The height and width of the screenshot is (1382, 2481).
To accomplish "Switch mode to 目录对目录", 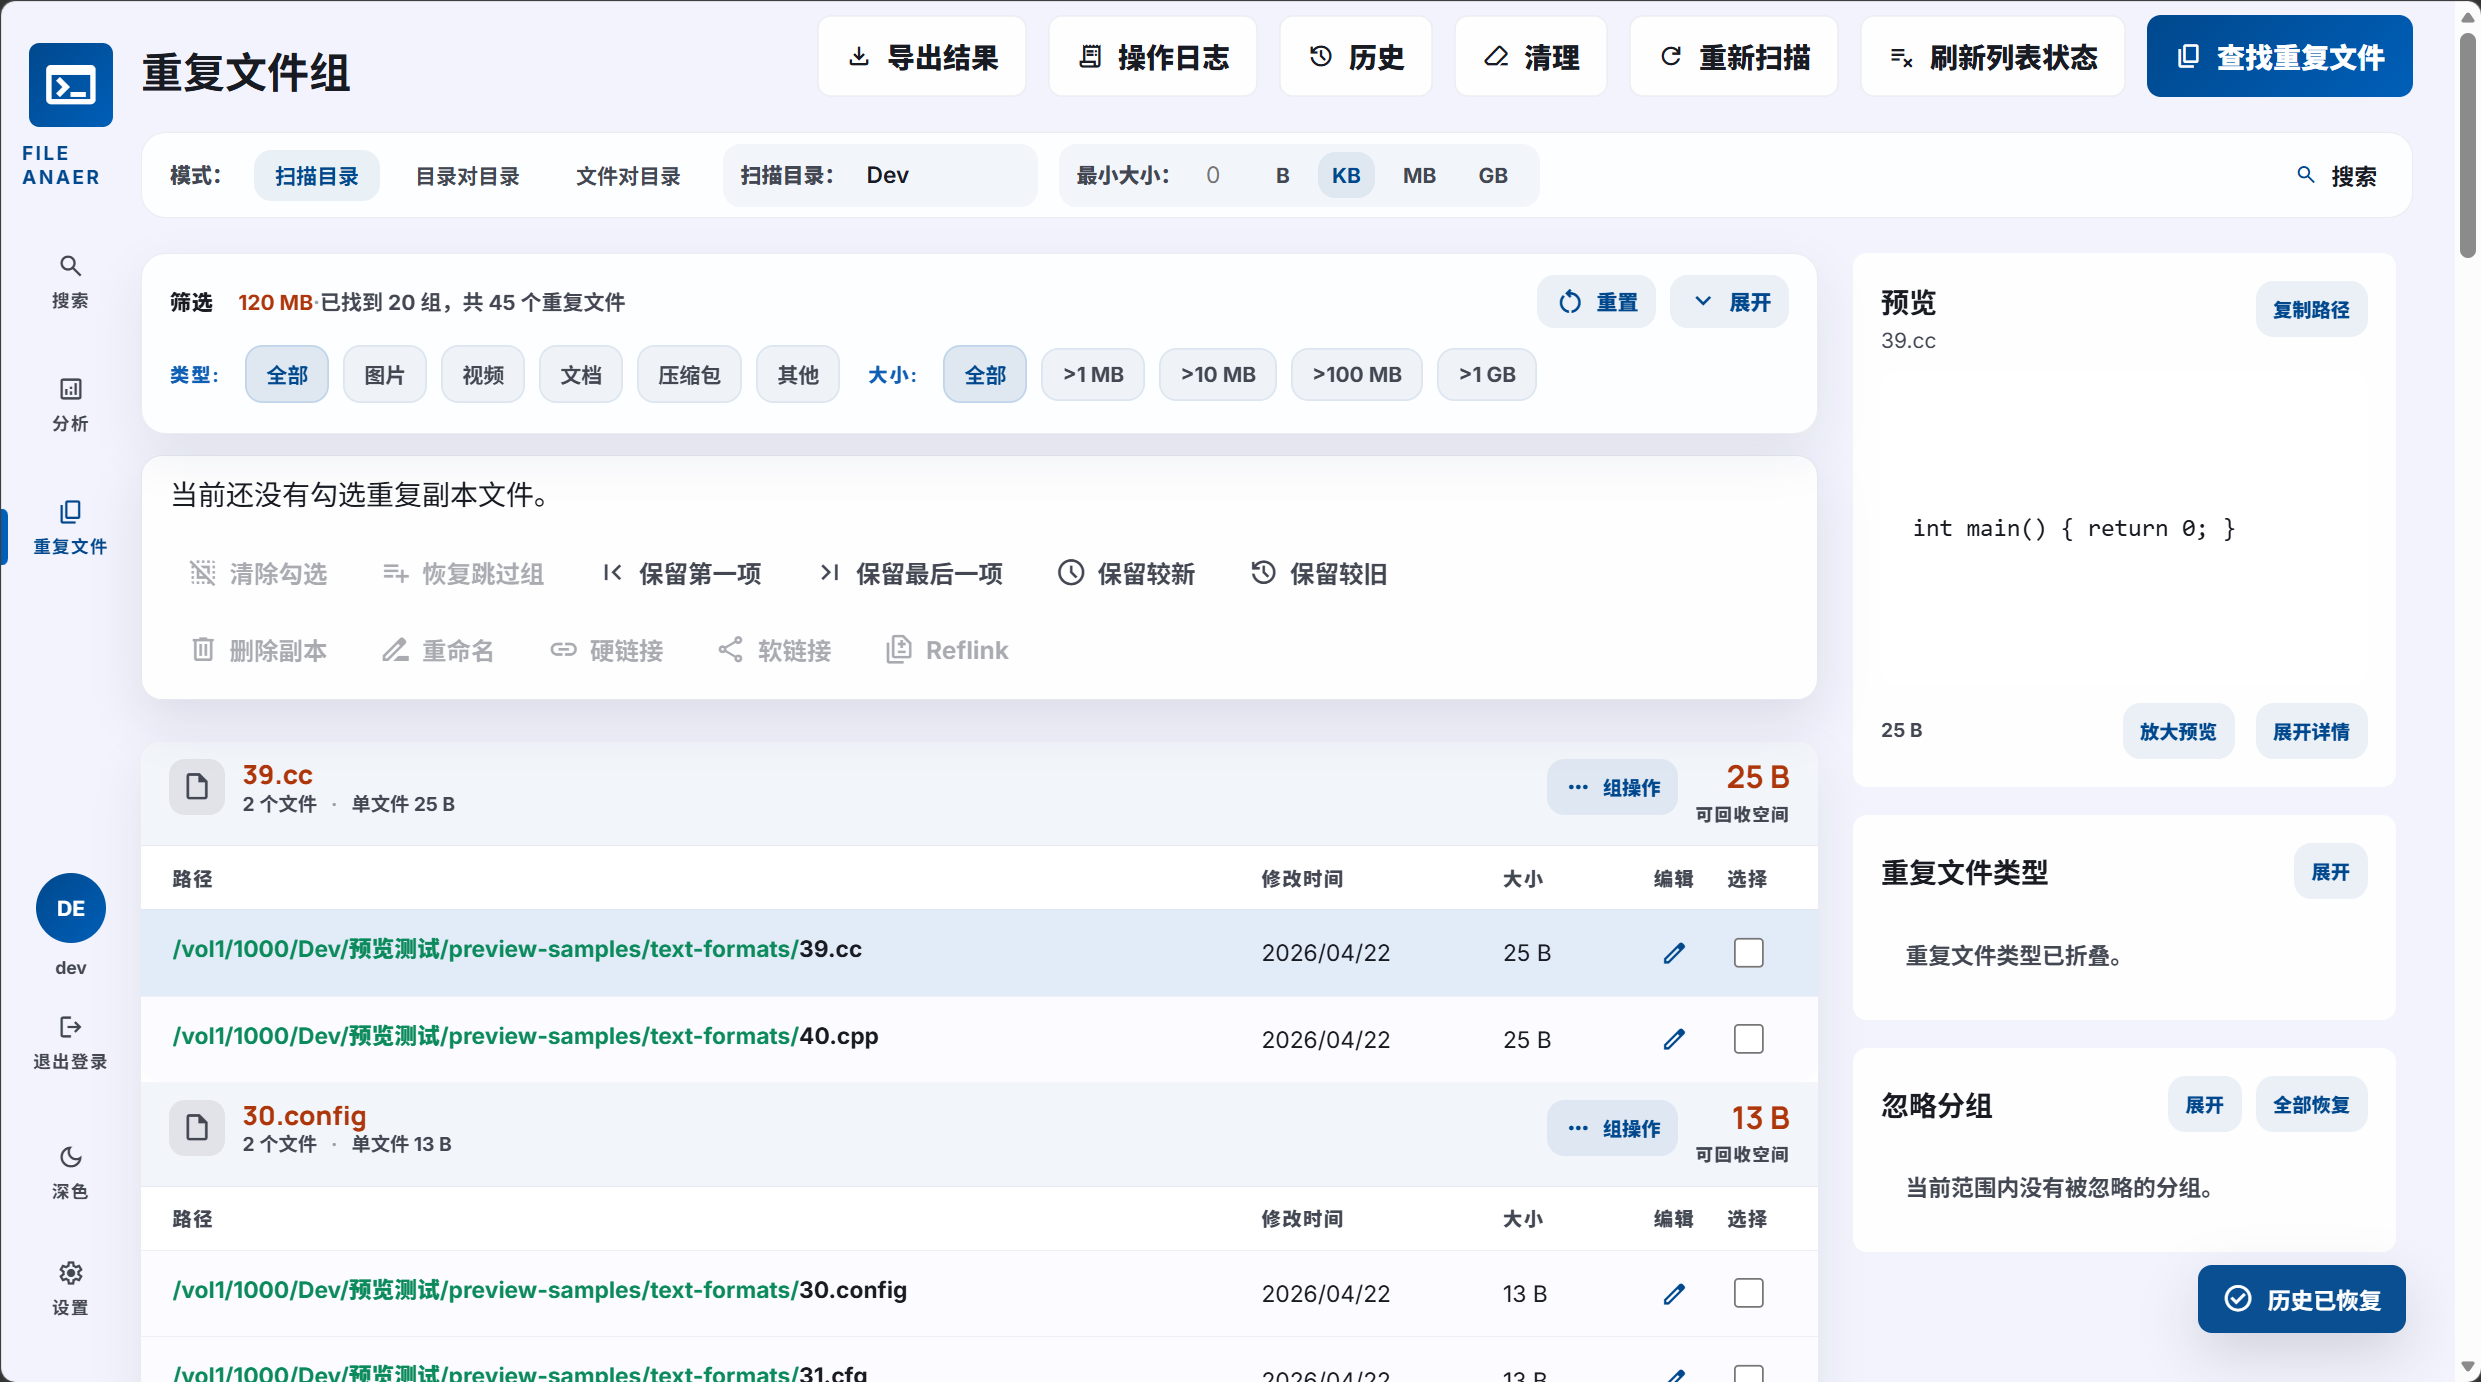I will point(467,176).
